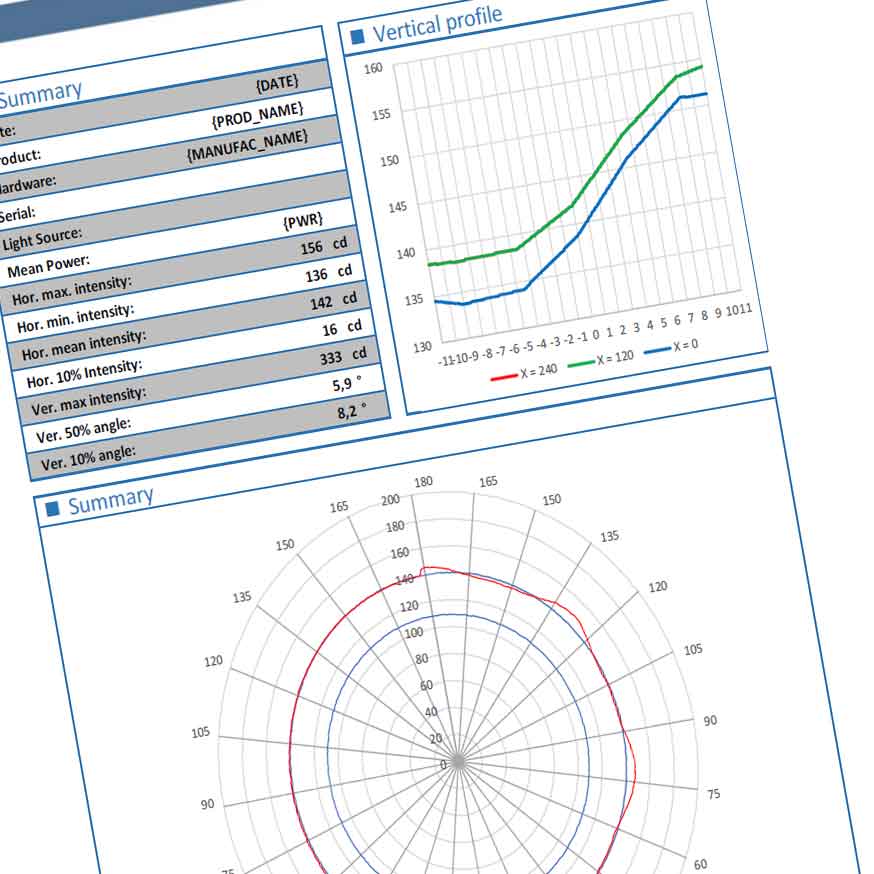
Task: Select the {PROD_NAME} placeholder
Action: tap(258, 114)
